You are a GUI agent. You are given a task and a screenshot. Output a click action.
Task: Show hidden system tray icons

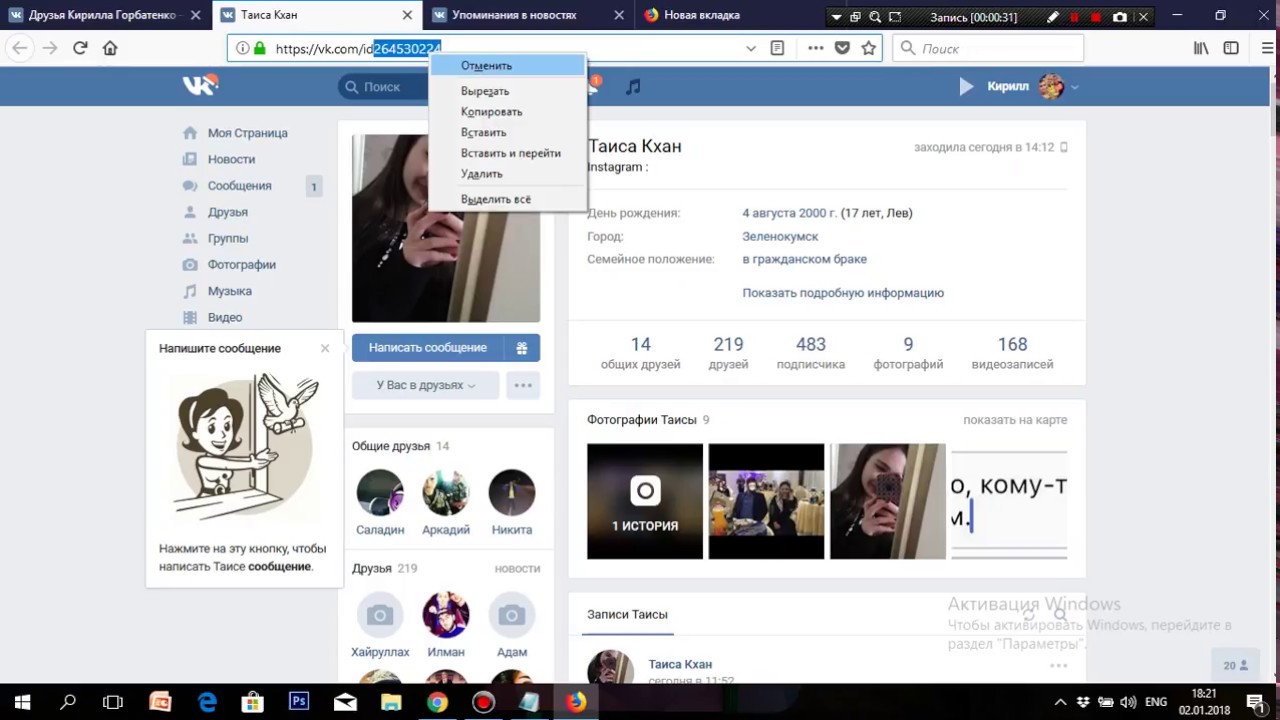click(x=1060, y=702)
